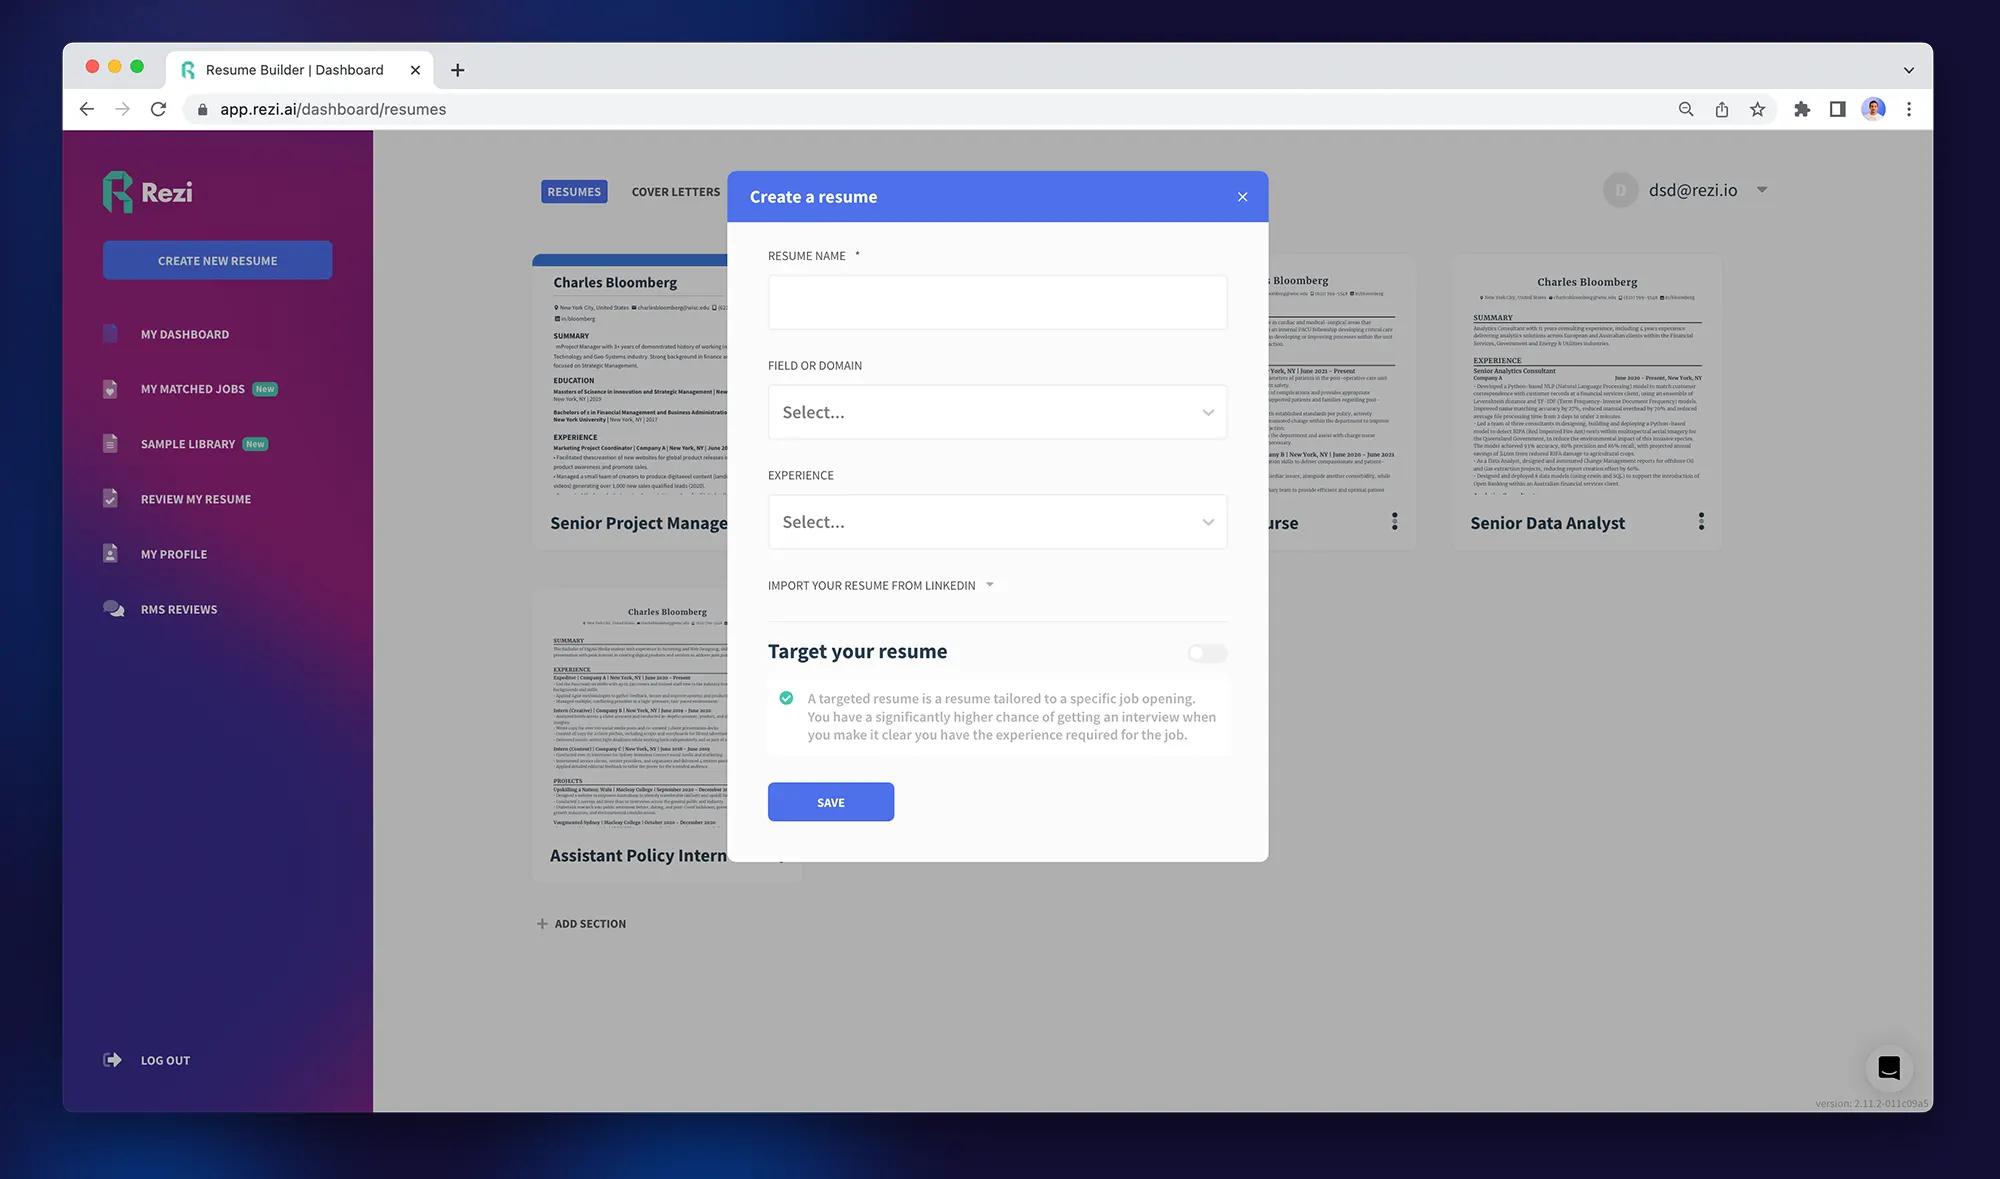Open Sample Library page
This screenshot has height=1179, width=2000.
click(x=188, y=444)
